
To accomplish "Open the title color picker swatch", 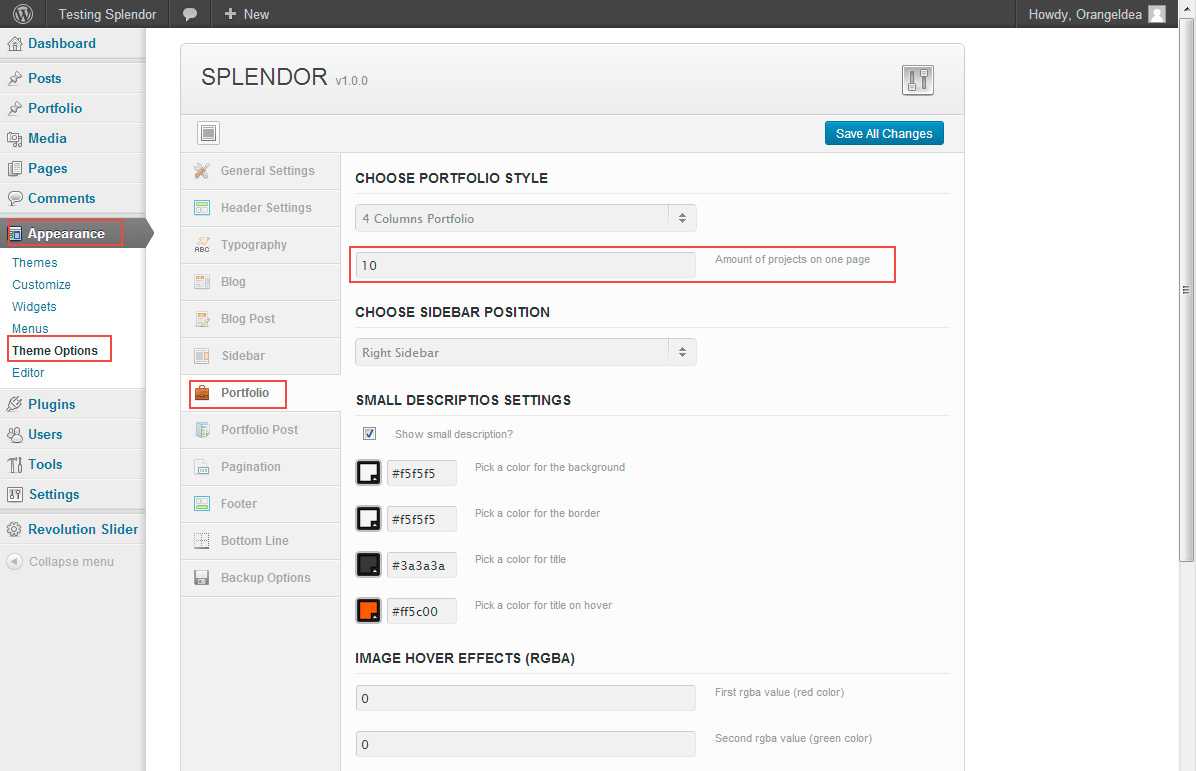I will 368,564.
